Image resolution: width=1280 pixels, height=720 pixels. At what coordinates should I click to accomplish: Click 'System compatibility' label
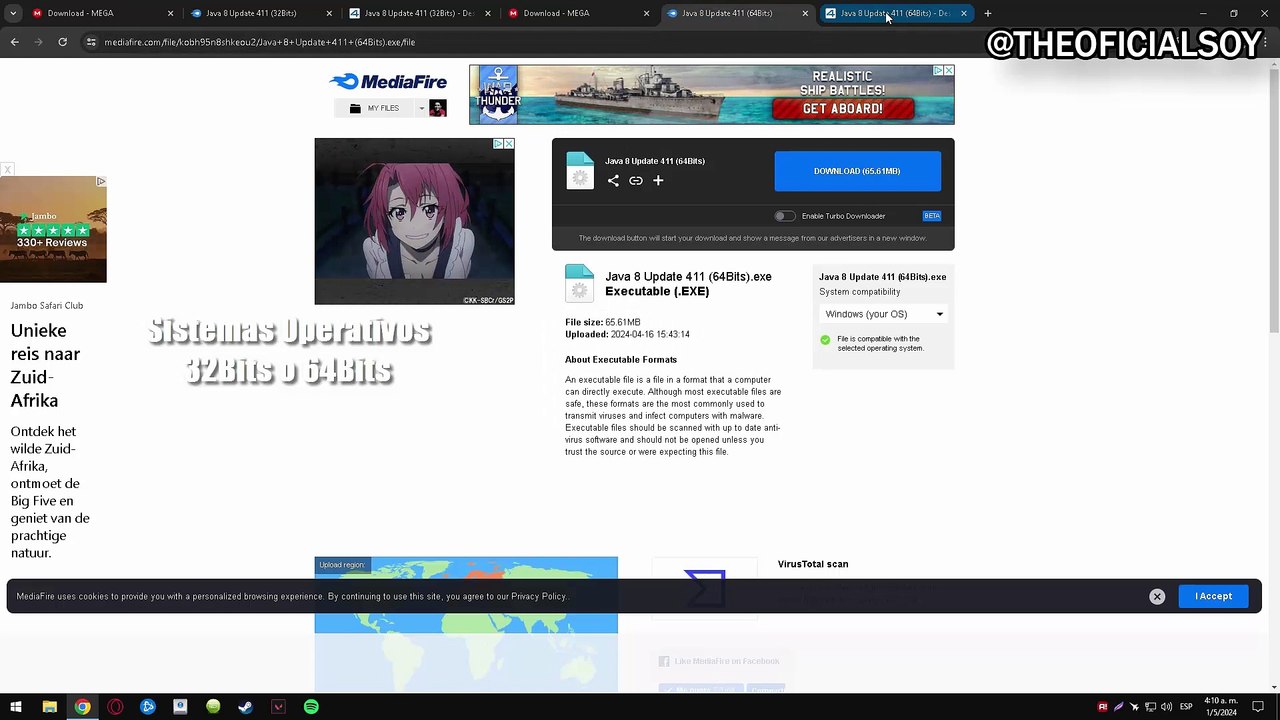(860, 292)
